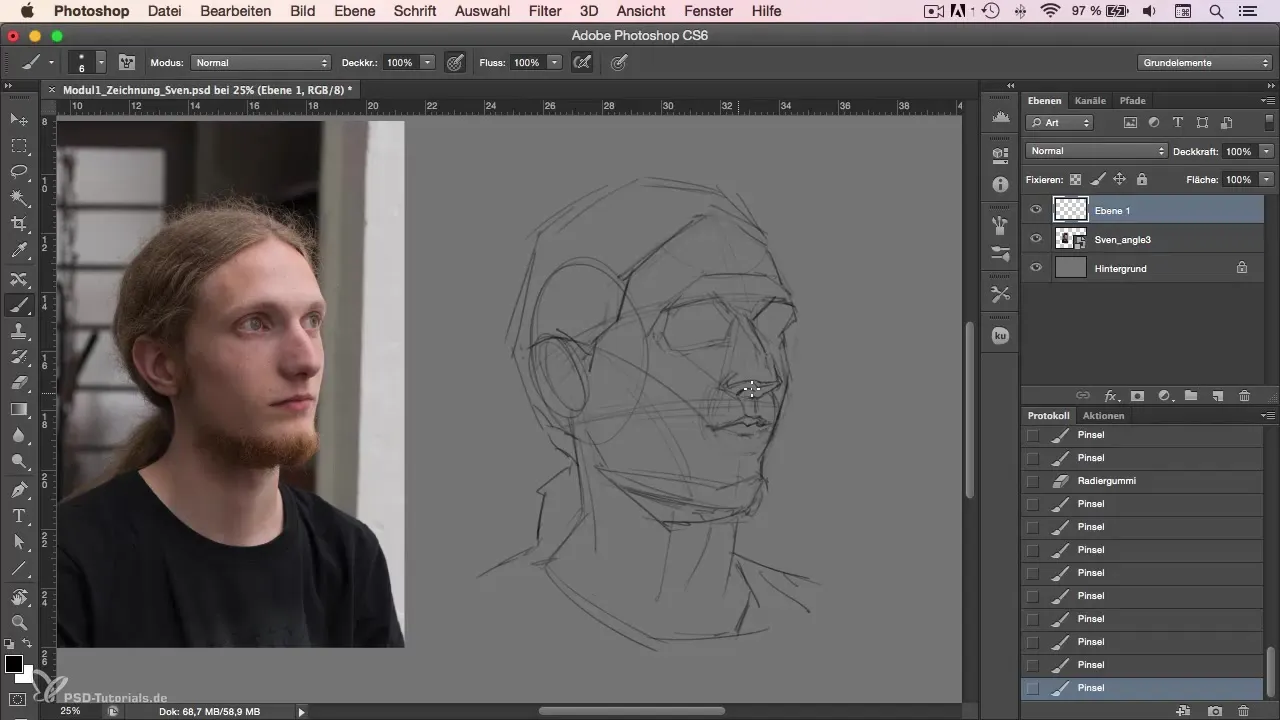Open the layer blend mode dropdown
This screenshot has width=1280, height=720.
click(x=1096, y=151)
